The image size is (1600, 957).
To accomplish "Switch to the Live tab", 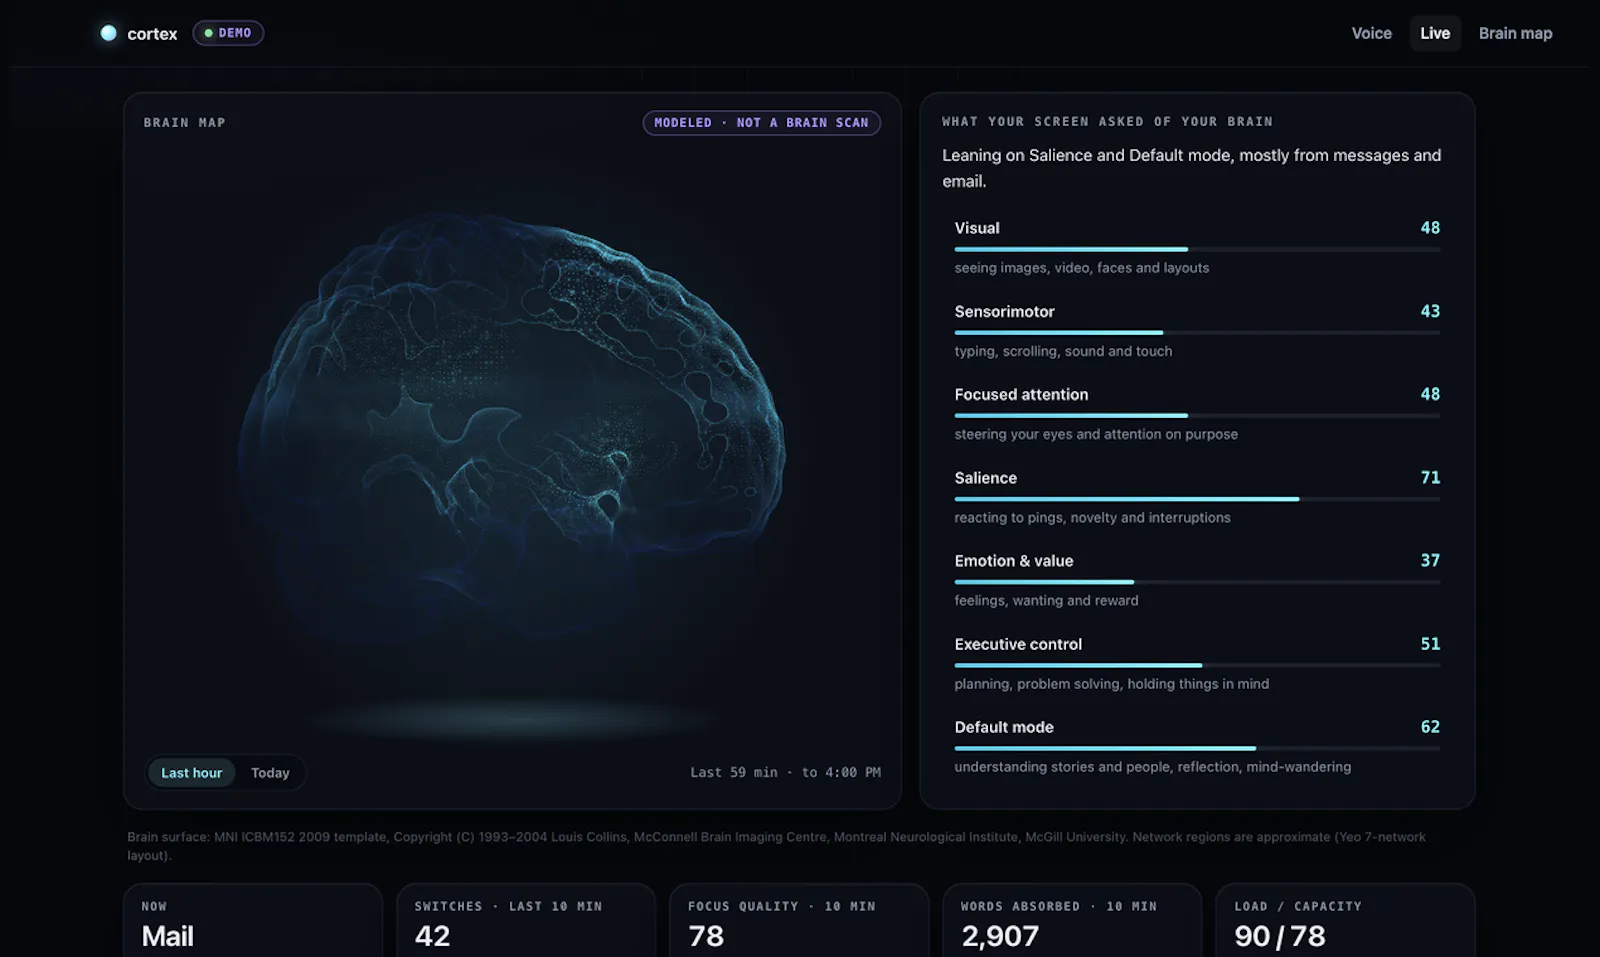I will coord(1435,33).
